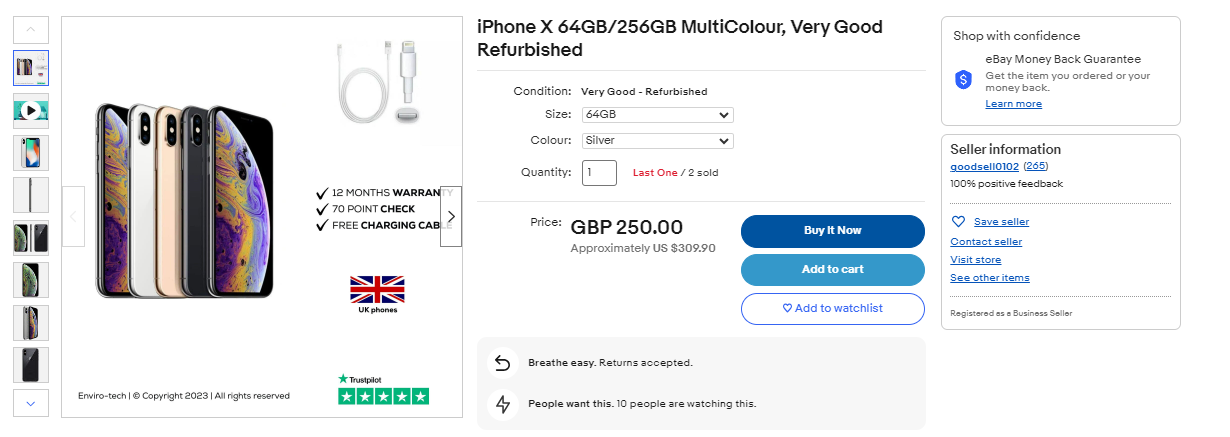Open the Learn more link
This screenshot has height=437, width=1230.
point(1013,104)
